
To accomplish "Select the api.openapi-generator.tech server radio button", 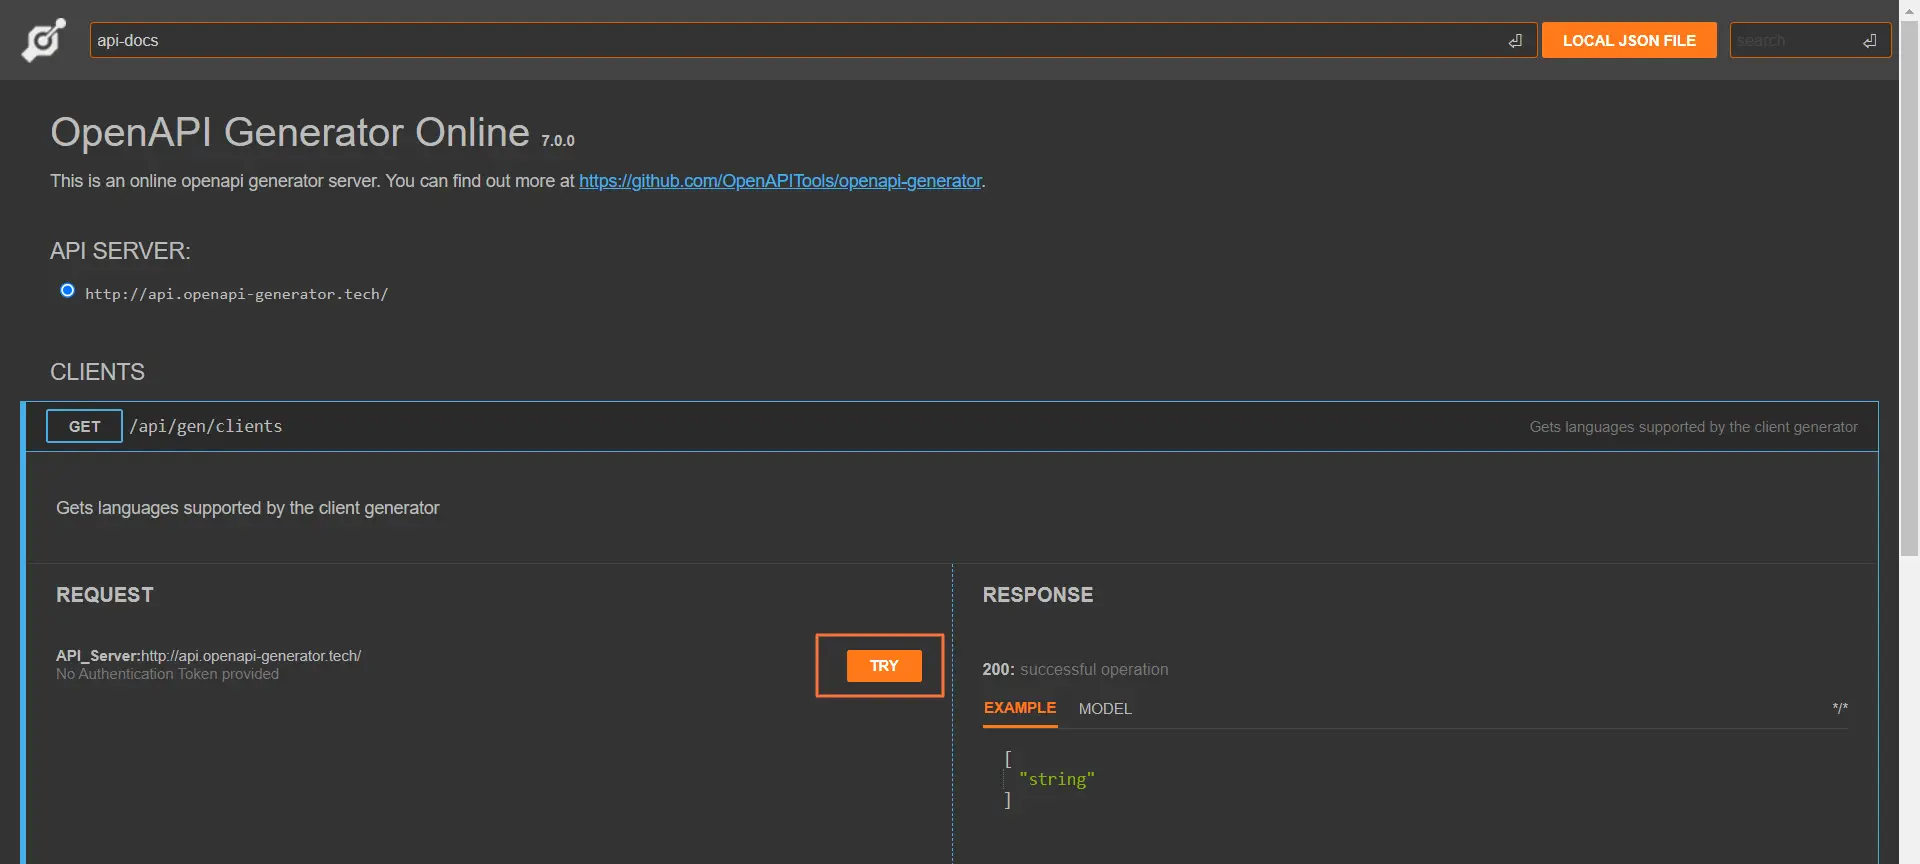I will click(x=67, y=290).
